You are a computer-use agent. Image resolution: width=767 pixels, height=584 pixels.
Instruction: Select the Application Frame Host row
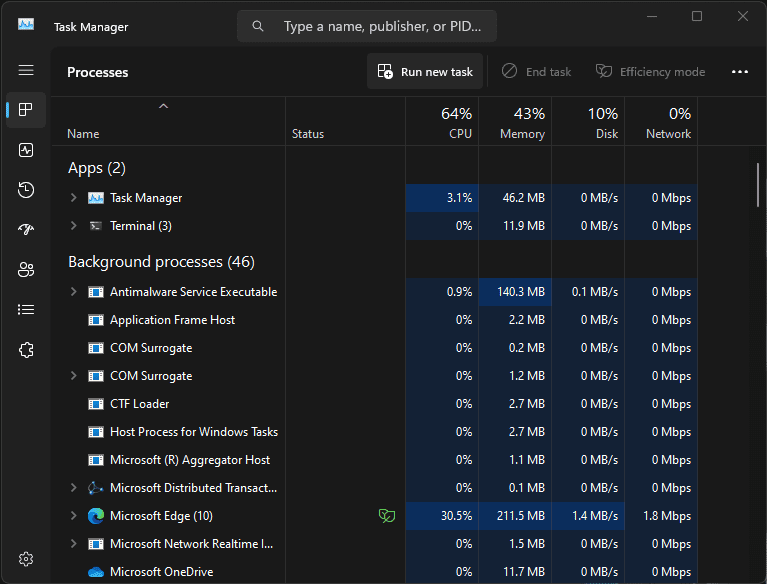coord(374,320)
